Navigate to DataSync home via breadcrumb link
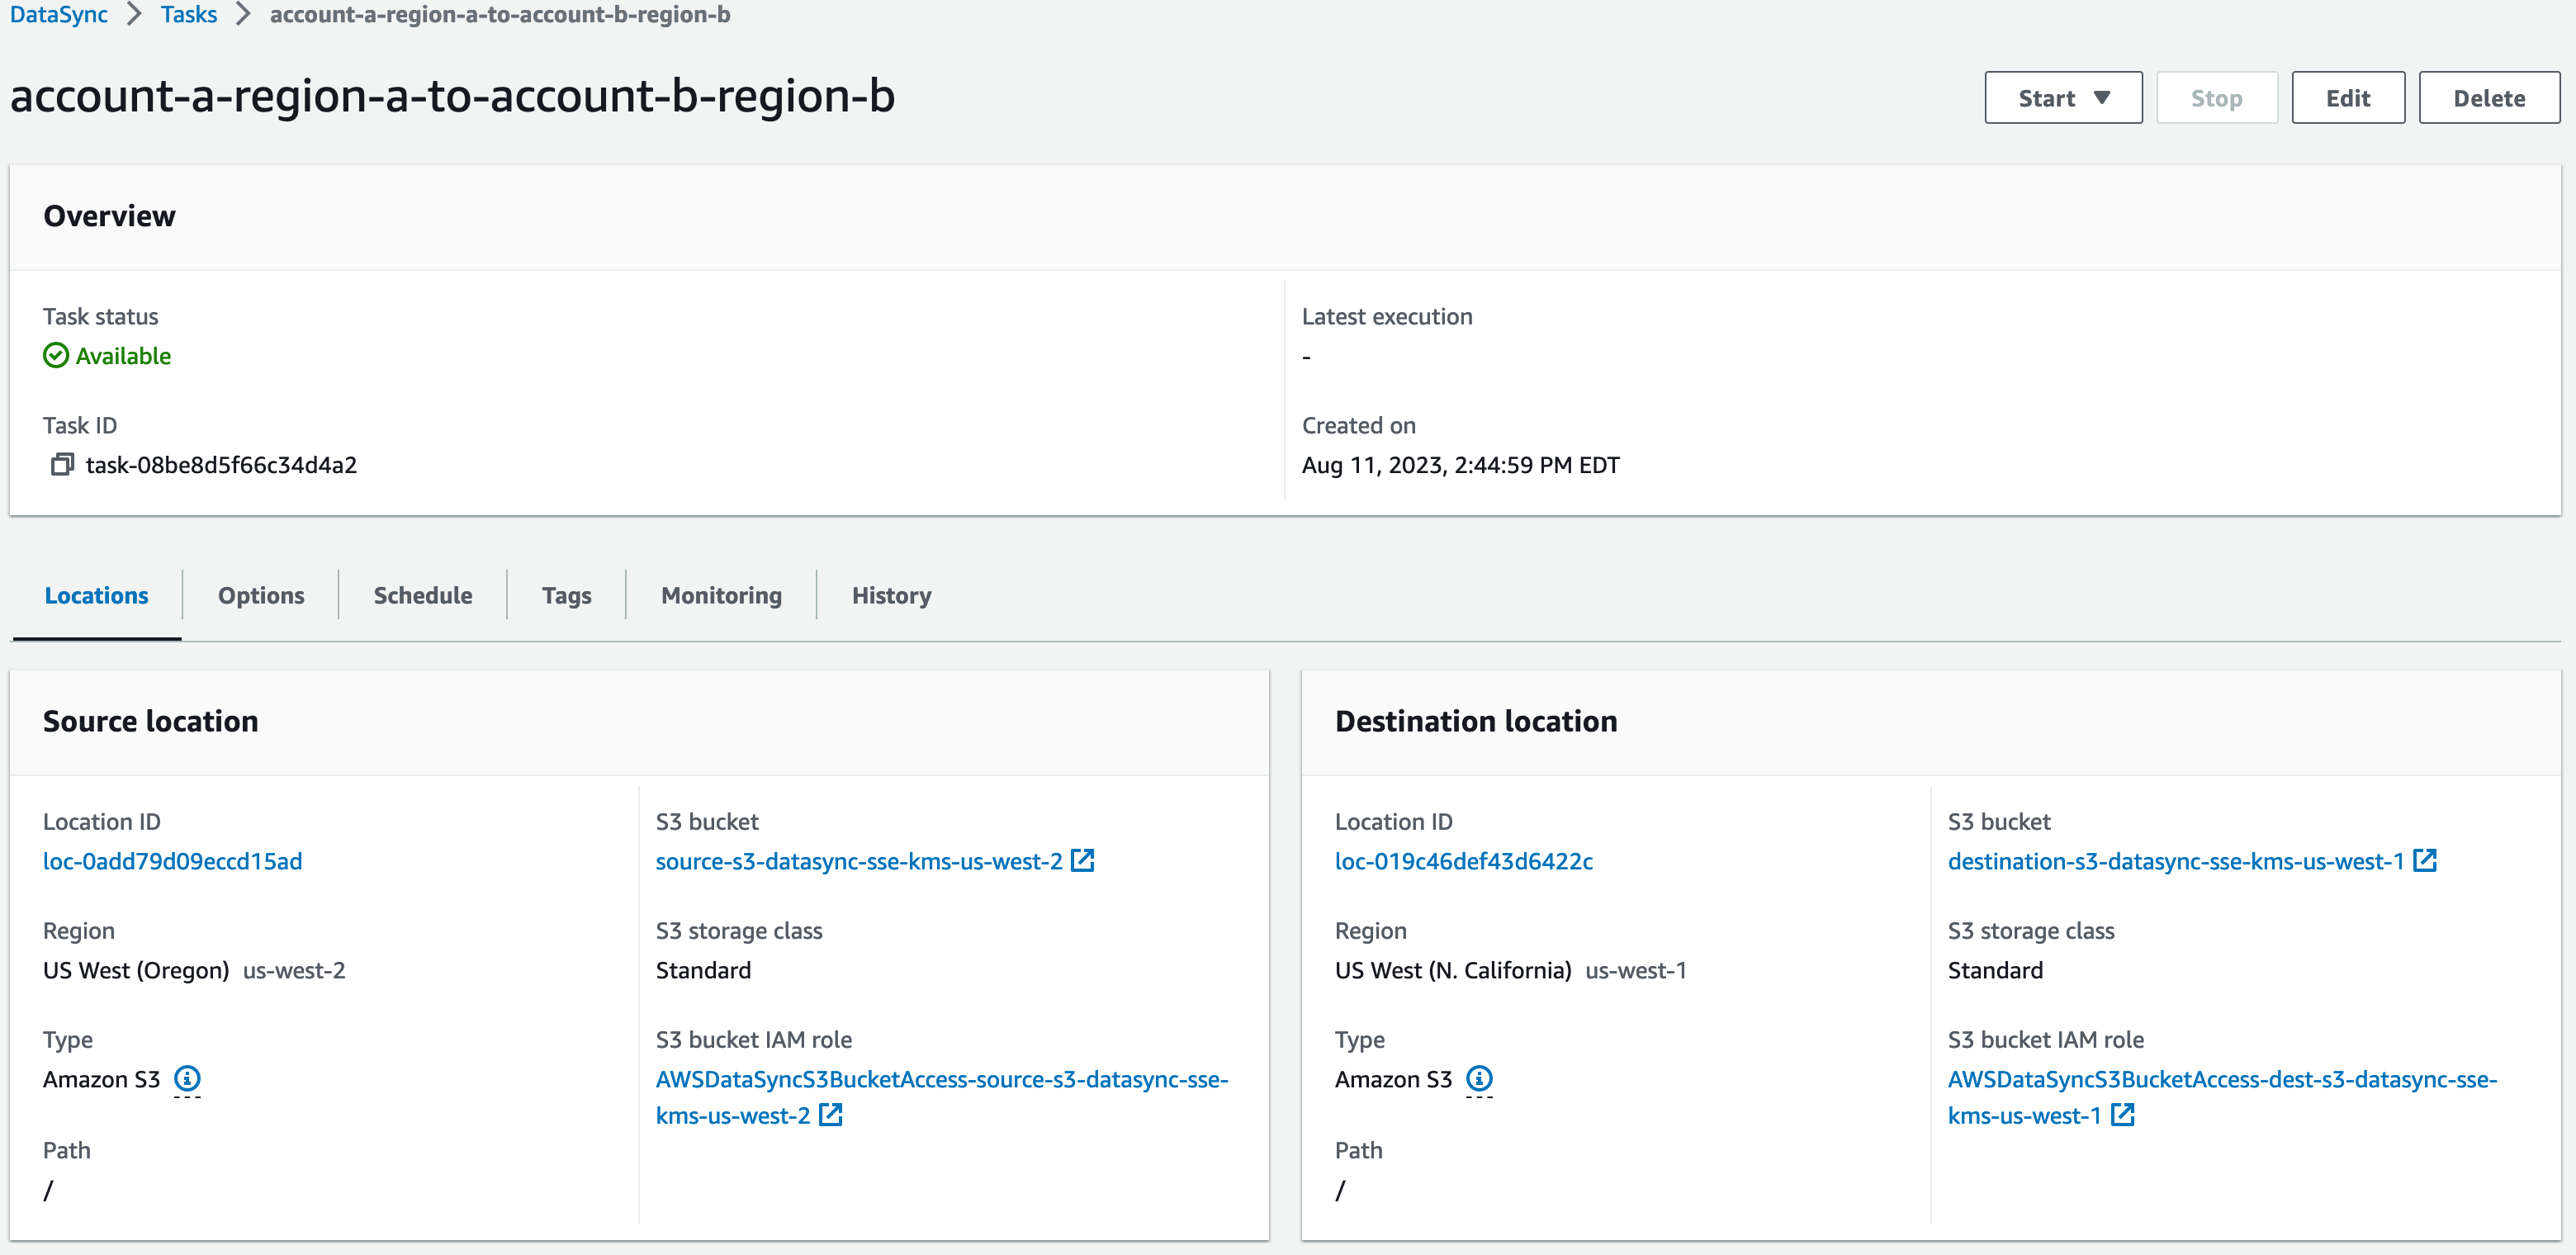The width and height of the screenshot is (2576, 1255). tap(57, 15)
